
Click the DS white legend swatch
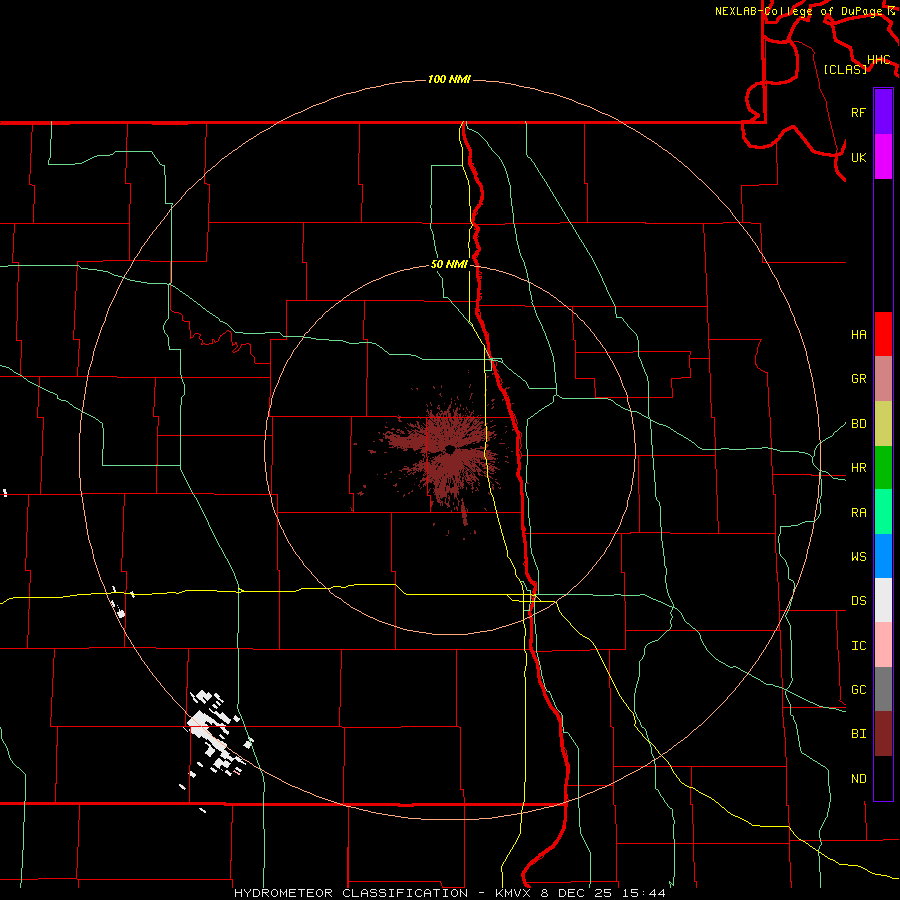[883, 600]
